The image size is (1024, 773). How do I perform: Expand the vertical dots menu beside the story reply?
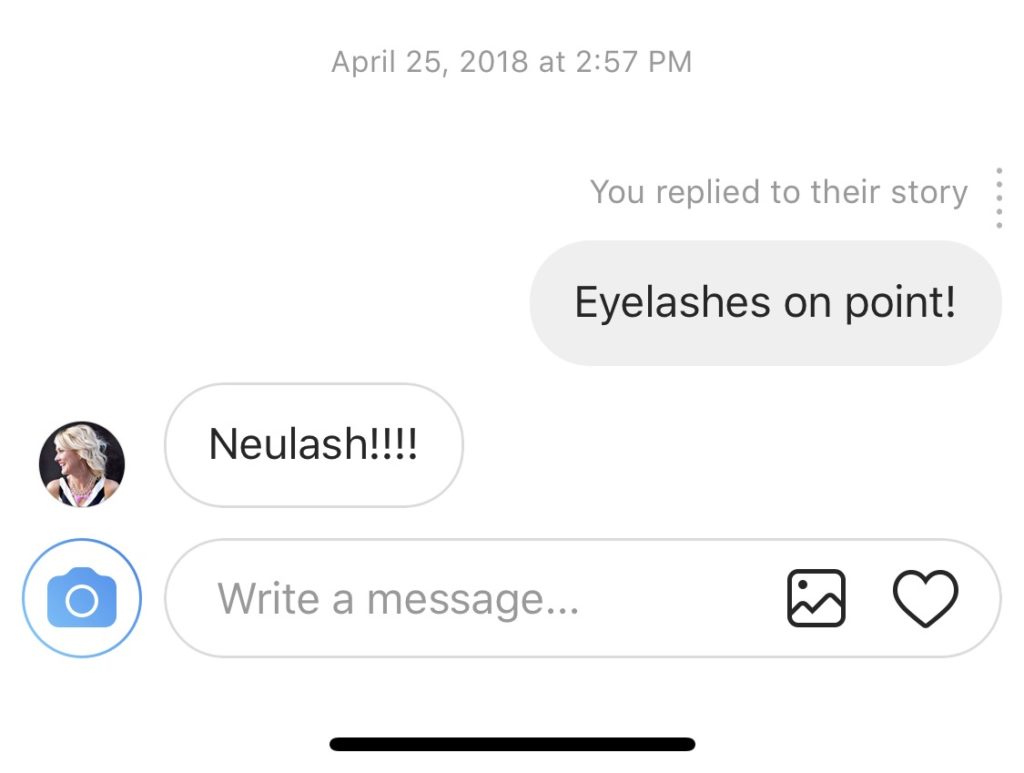pos(998,199)
